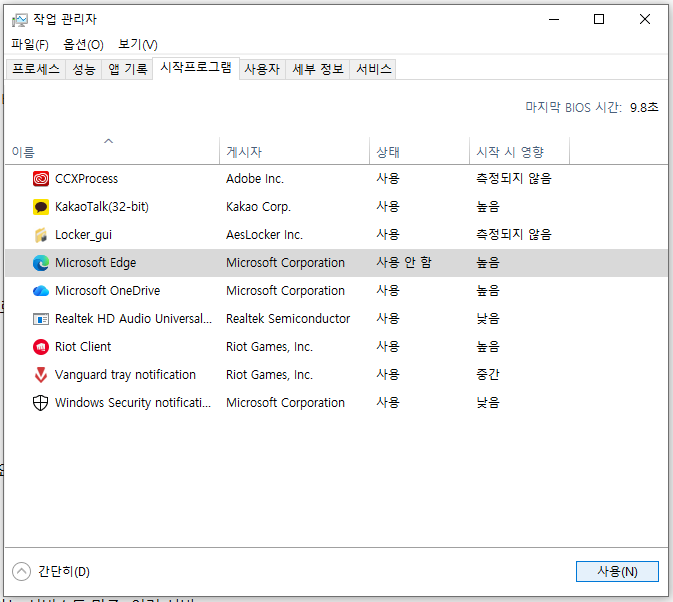Click publisher Realtek Semiconductor cell

tap(288, 319)
